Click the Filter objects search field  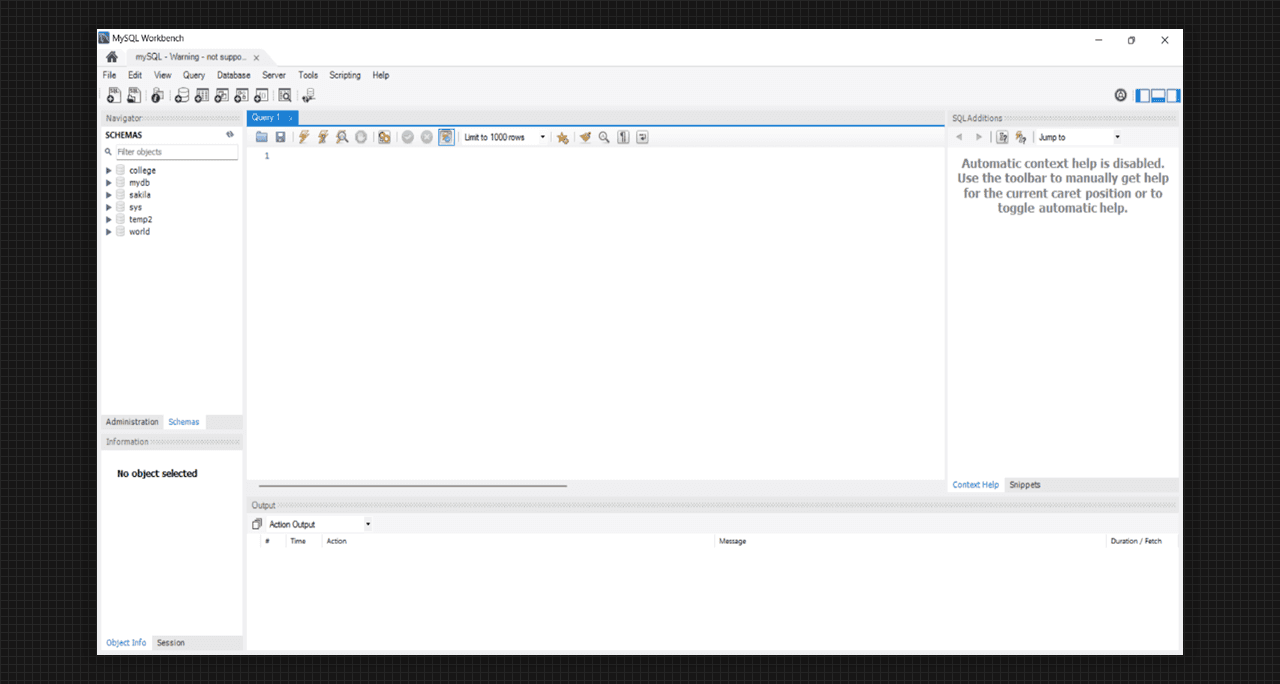(x=176, y=152)
